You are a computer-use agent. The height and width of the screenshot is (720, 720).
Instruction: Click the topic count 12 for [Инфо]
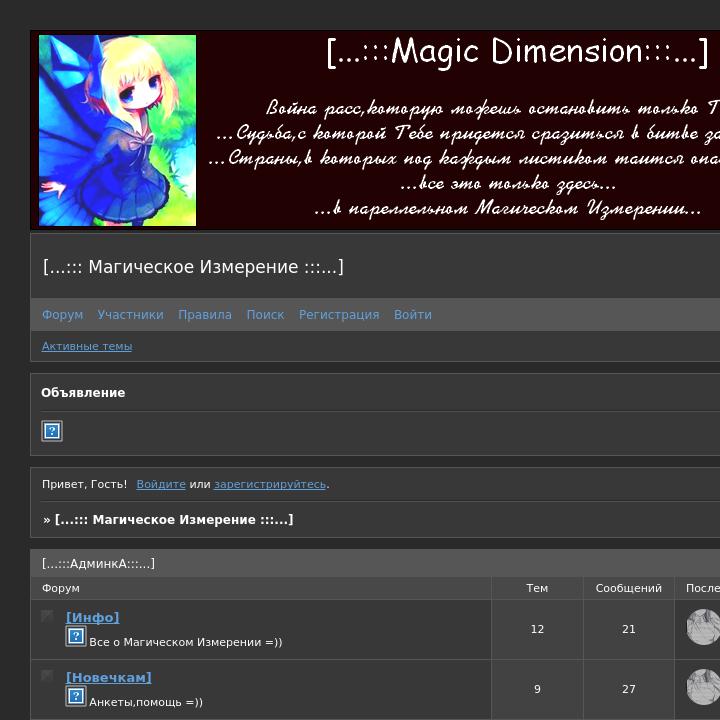pyautogui.click(x=537, y=629)
